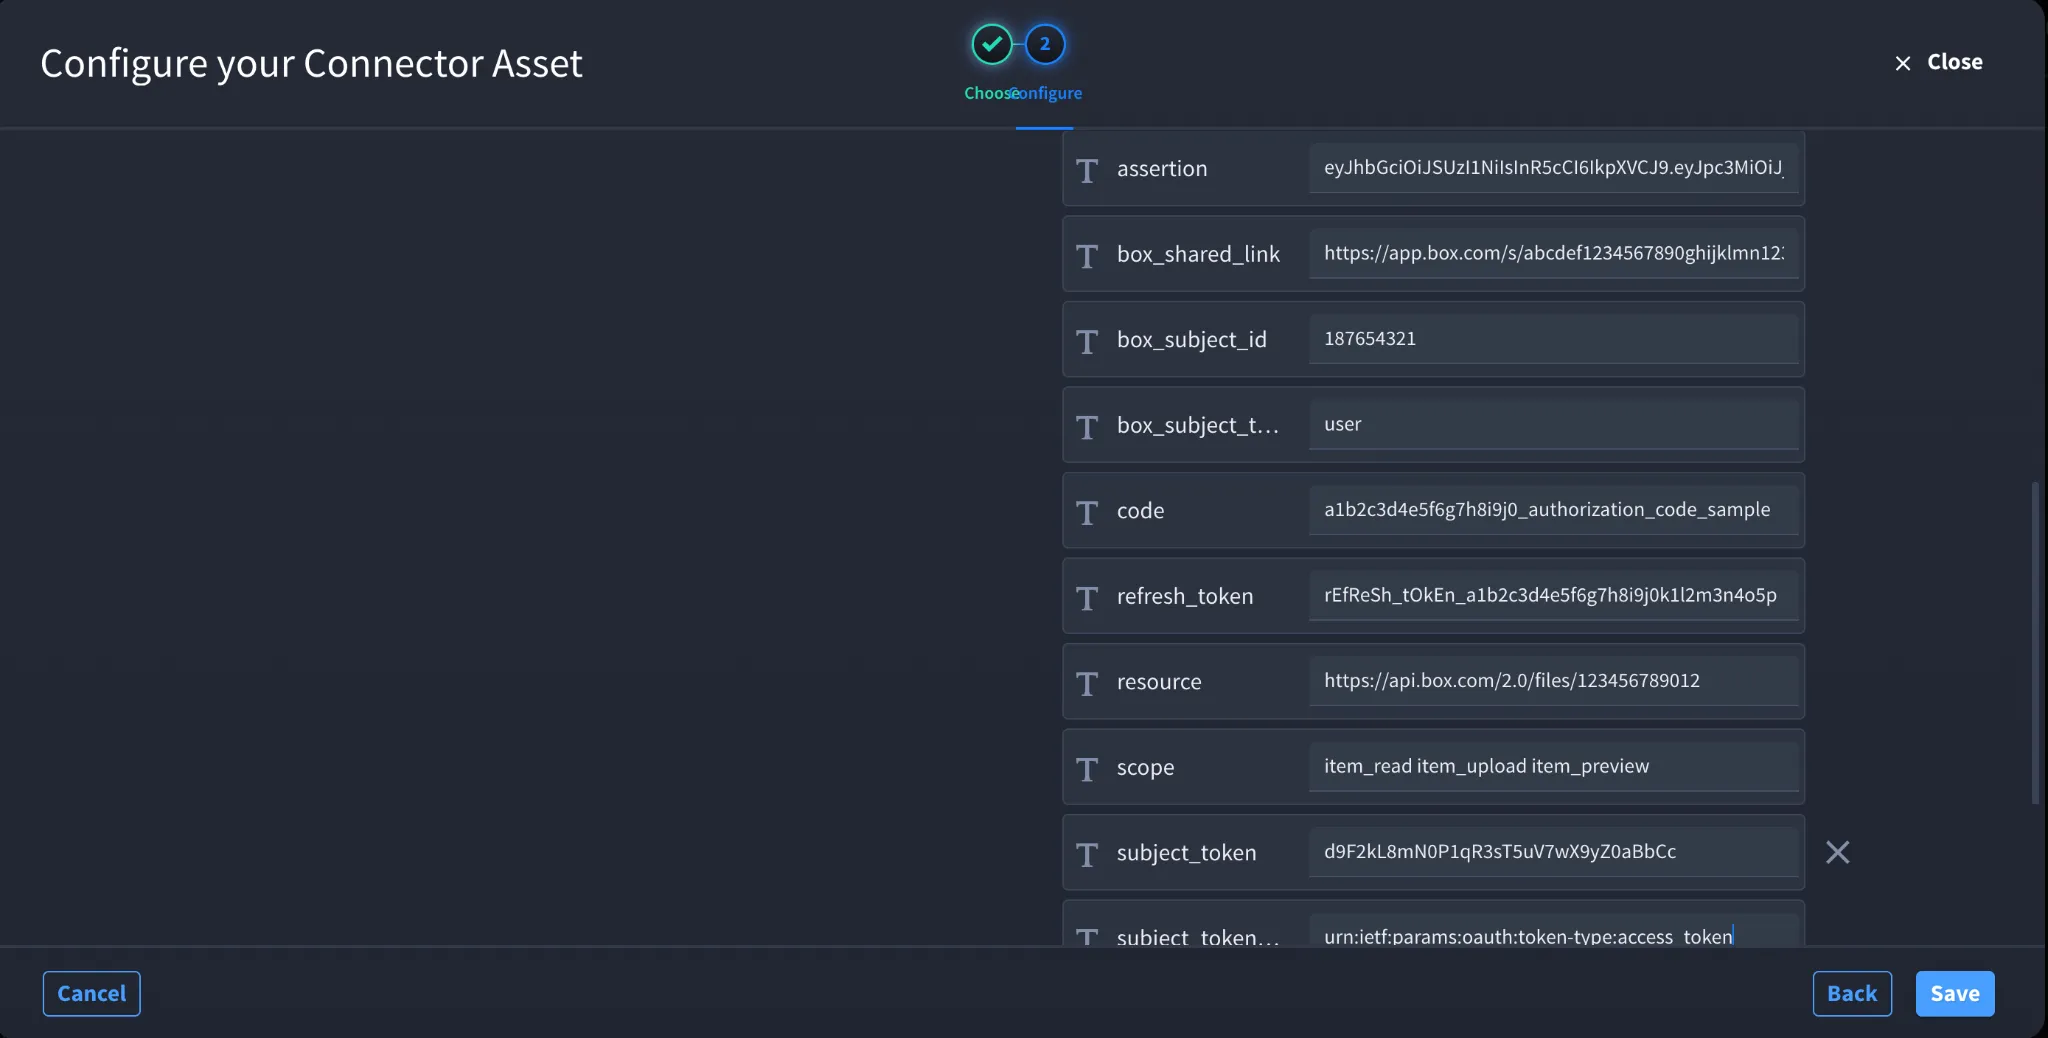Screen dimensions: 2048x1038
Task: Remove the subject_token field with X icon
Action: (1837, 852)
